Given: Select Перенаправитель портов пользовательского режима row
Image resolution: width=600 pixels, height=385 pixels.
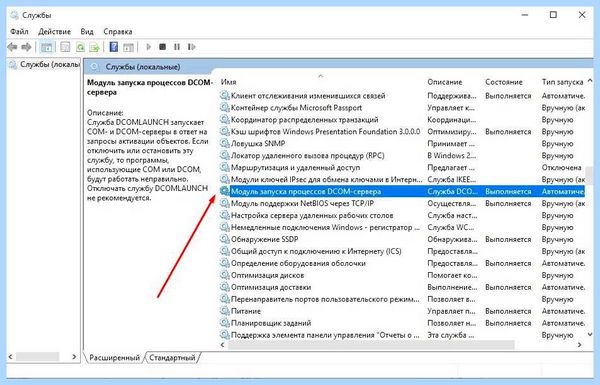Looking at the screenshot, I should tap(403, 299).
